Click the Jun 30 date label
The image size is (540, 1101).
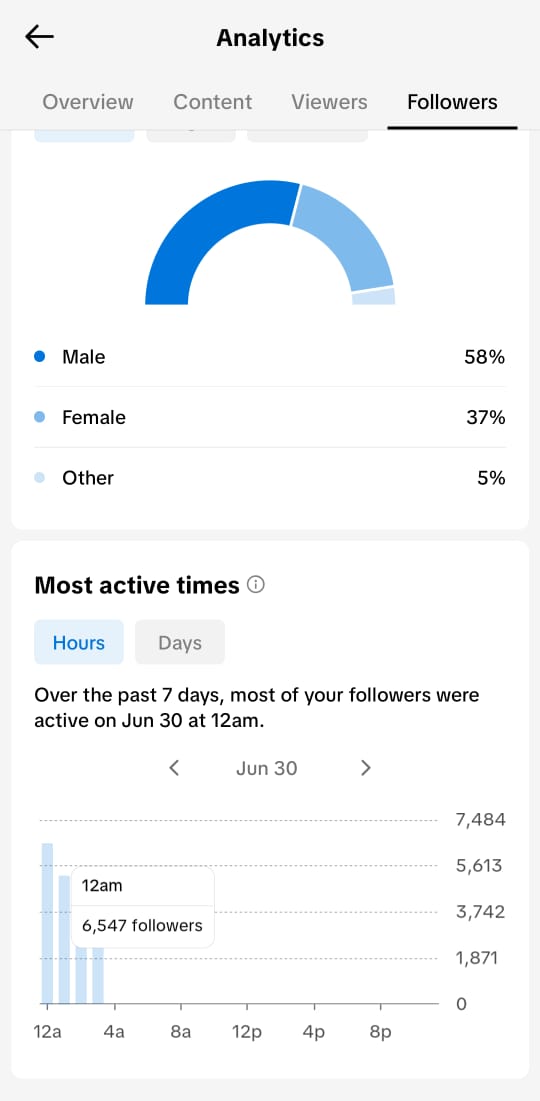pos(267,768)
